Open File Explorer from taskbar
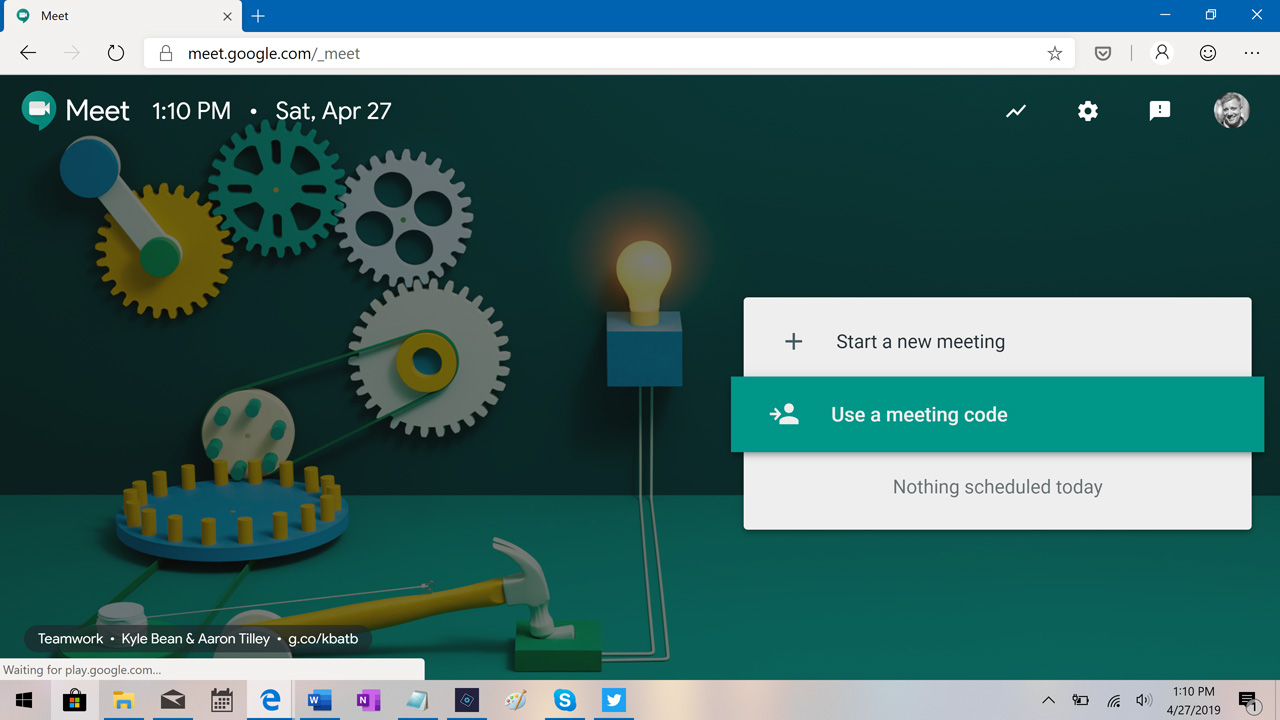The image size is (1280, 720). (x=123, y=701)
